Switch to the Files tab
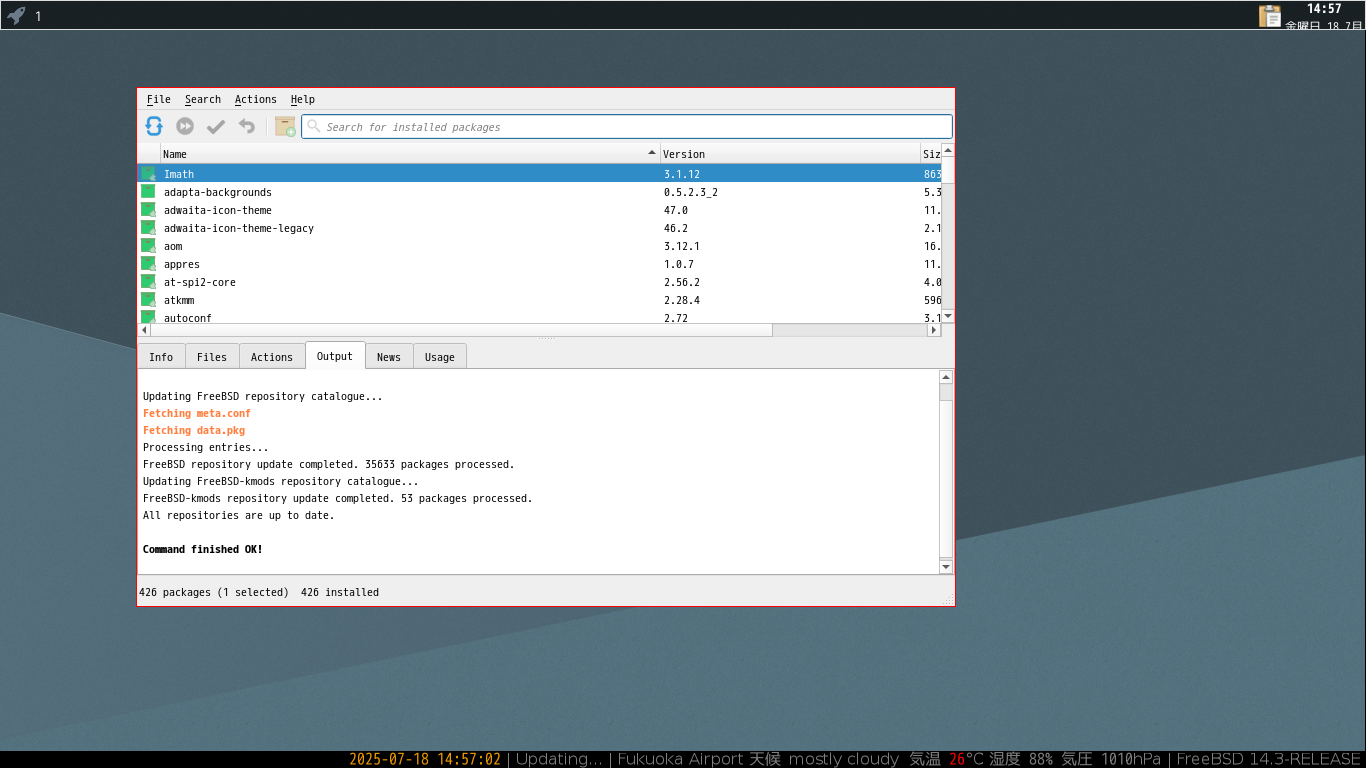This screenshot has height=768, width=1366. click(x=212, y=357)
